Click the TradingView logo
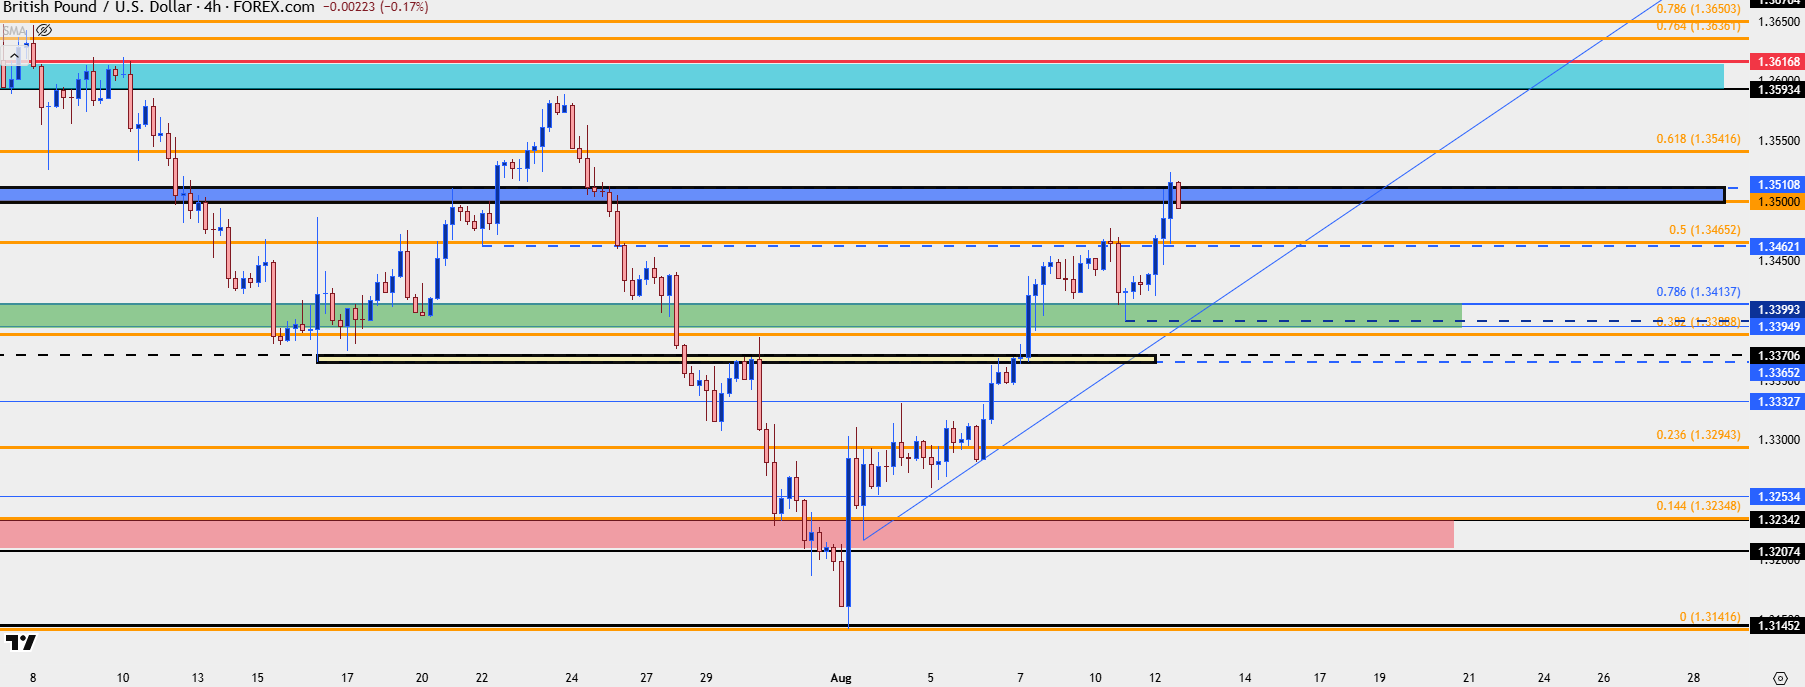 (20, 642)
